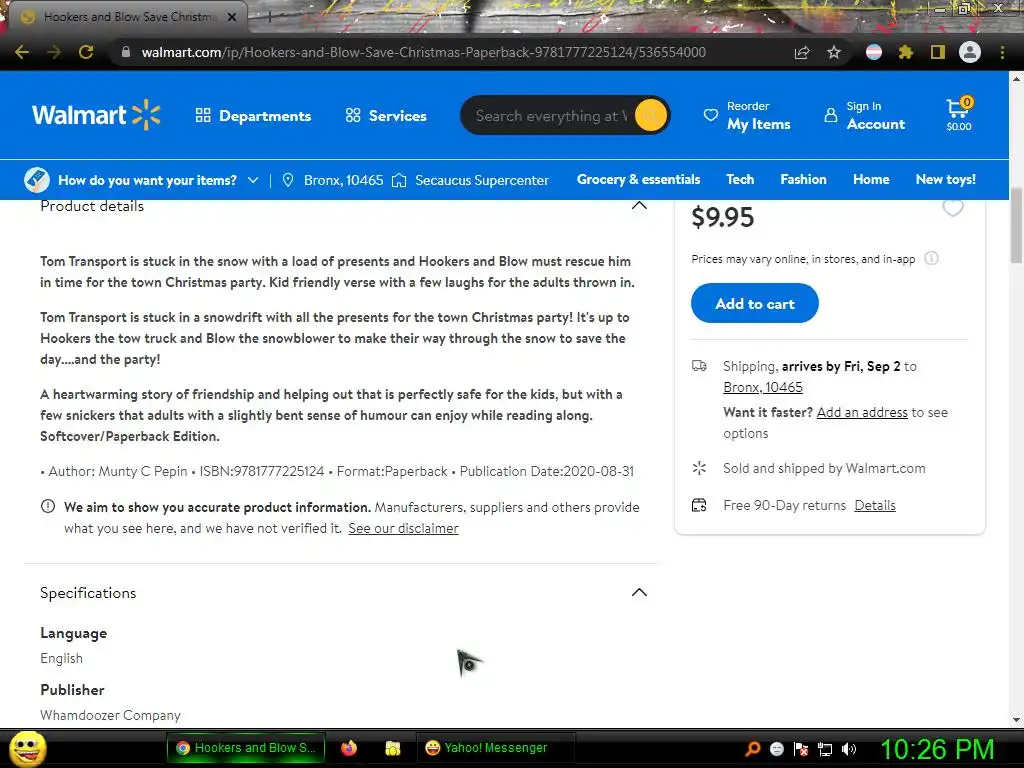The height and width of the screenshot is (768, 1024).
Task: Close the Hookers and Blow browser tab
Action: click(232, 17)
